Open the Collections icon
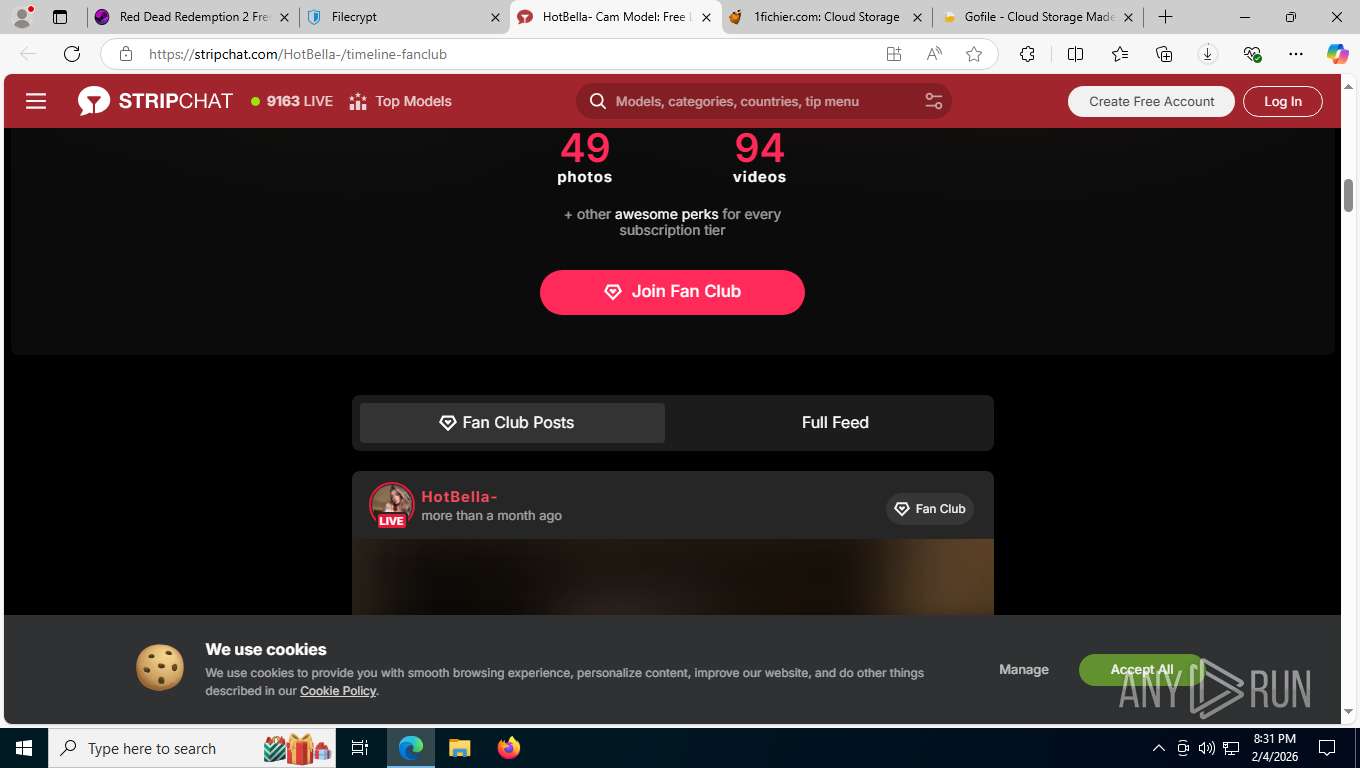The width and height of the screenshot is (1360, 768). 1164,54
